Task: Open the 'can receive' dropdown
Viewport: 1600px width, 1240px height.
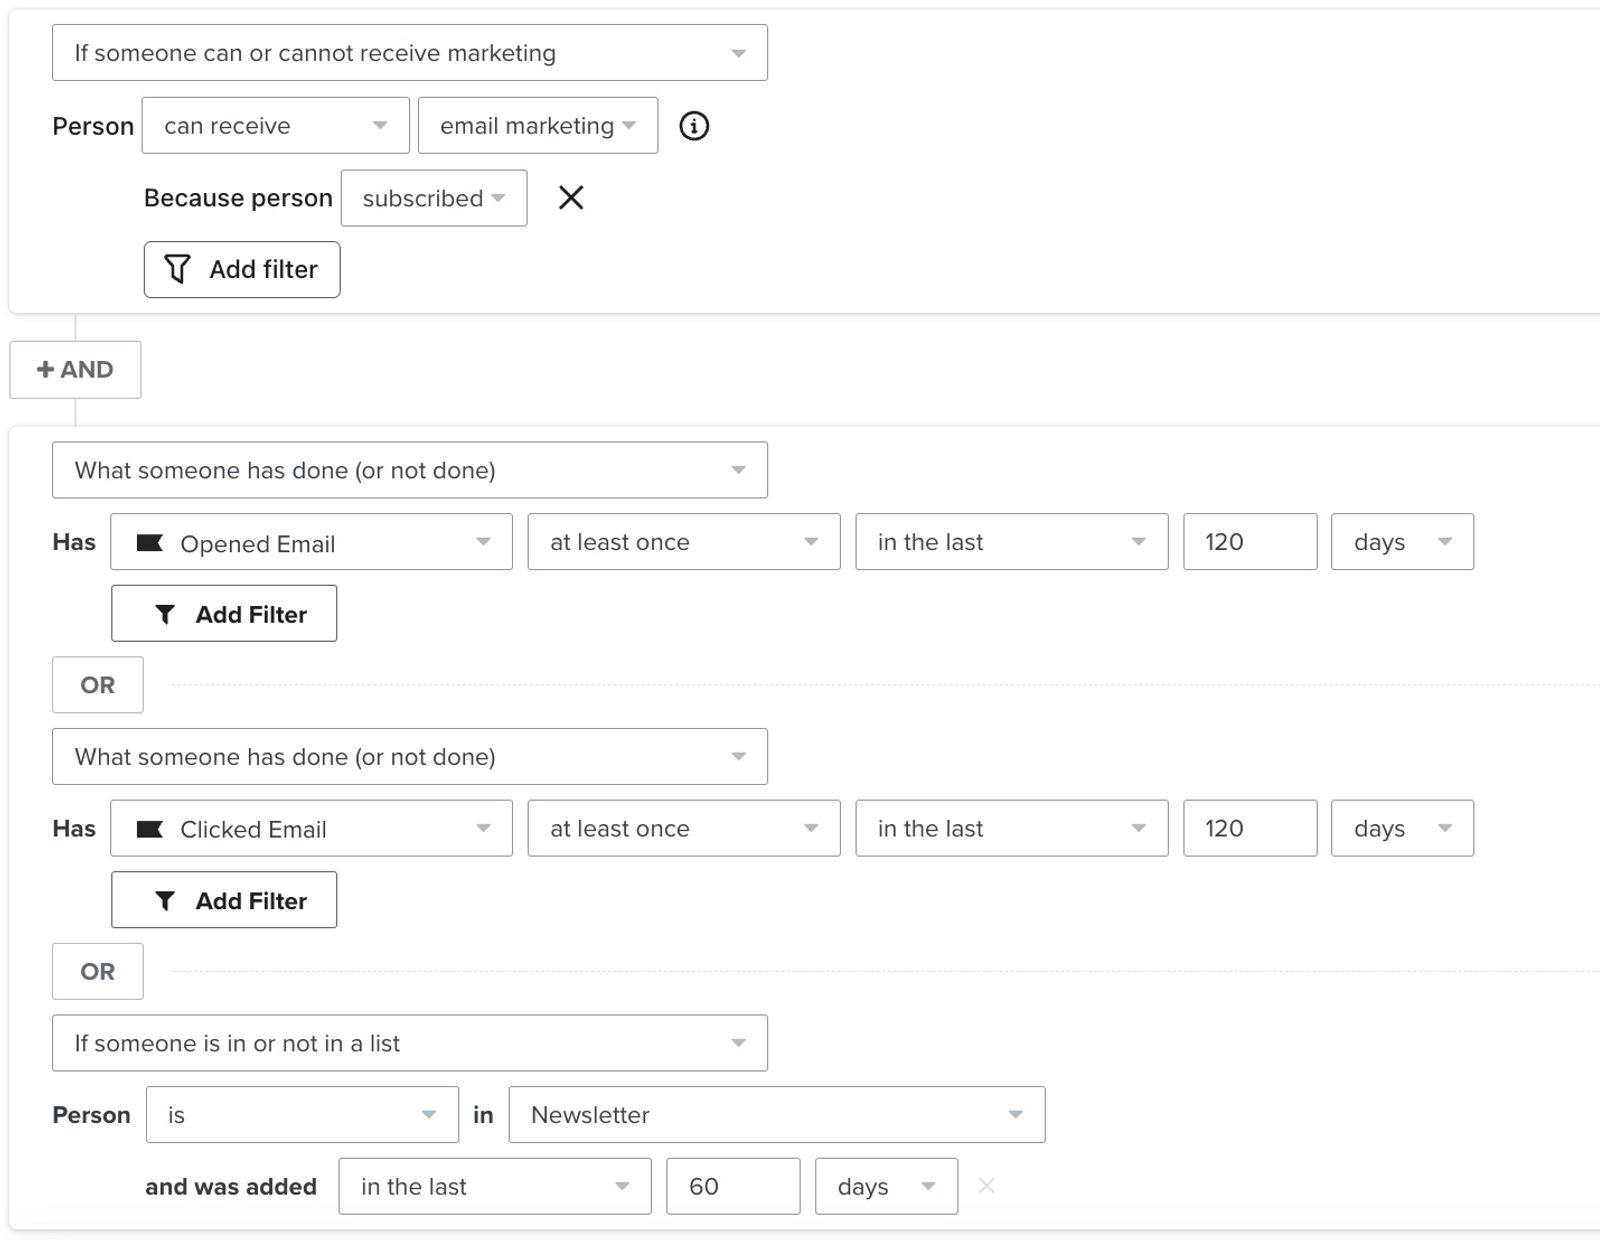Action: (276, 126)
